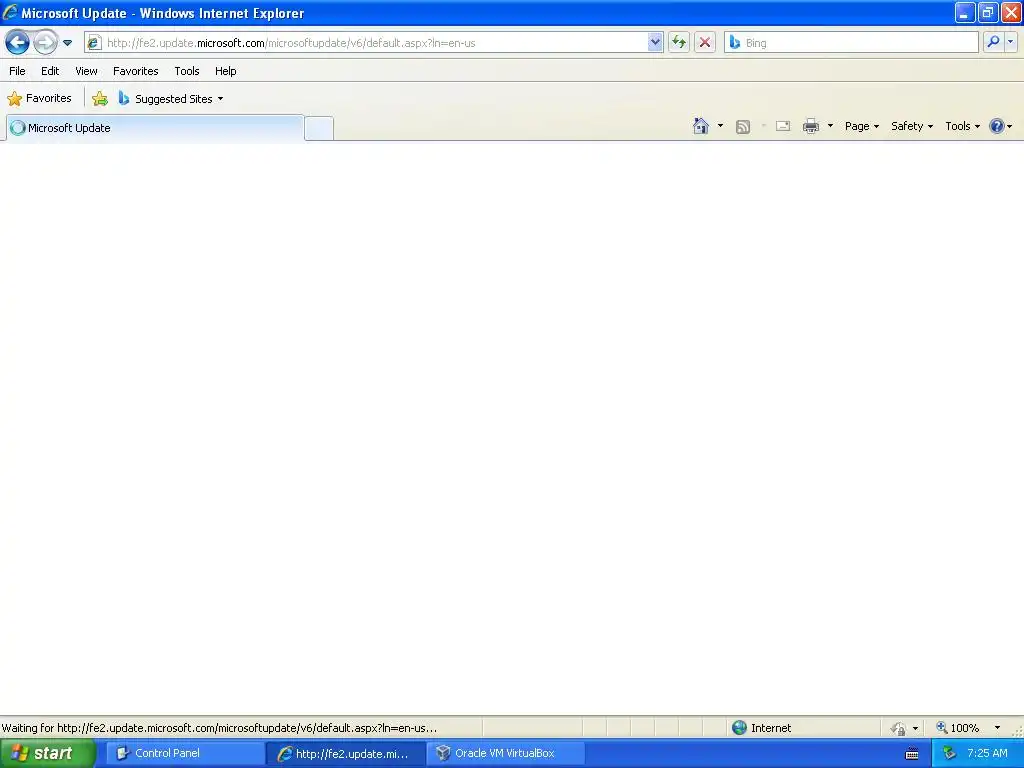Expand the Print options dropdown arrow

click(831, 126)
